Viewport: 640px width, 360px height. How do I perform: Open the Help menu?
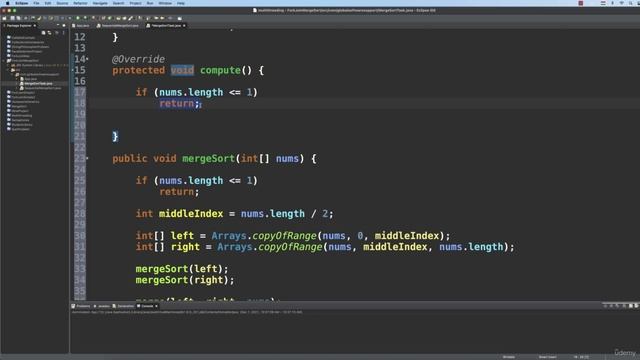tap(181, 3)
